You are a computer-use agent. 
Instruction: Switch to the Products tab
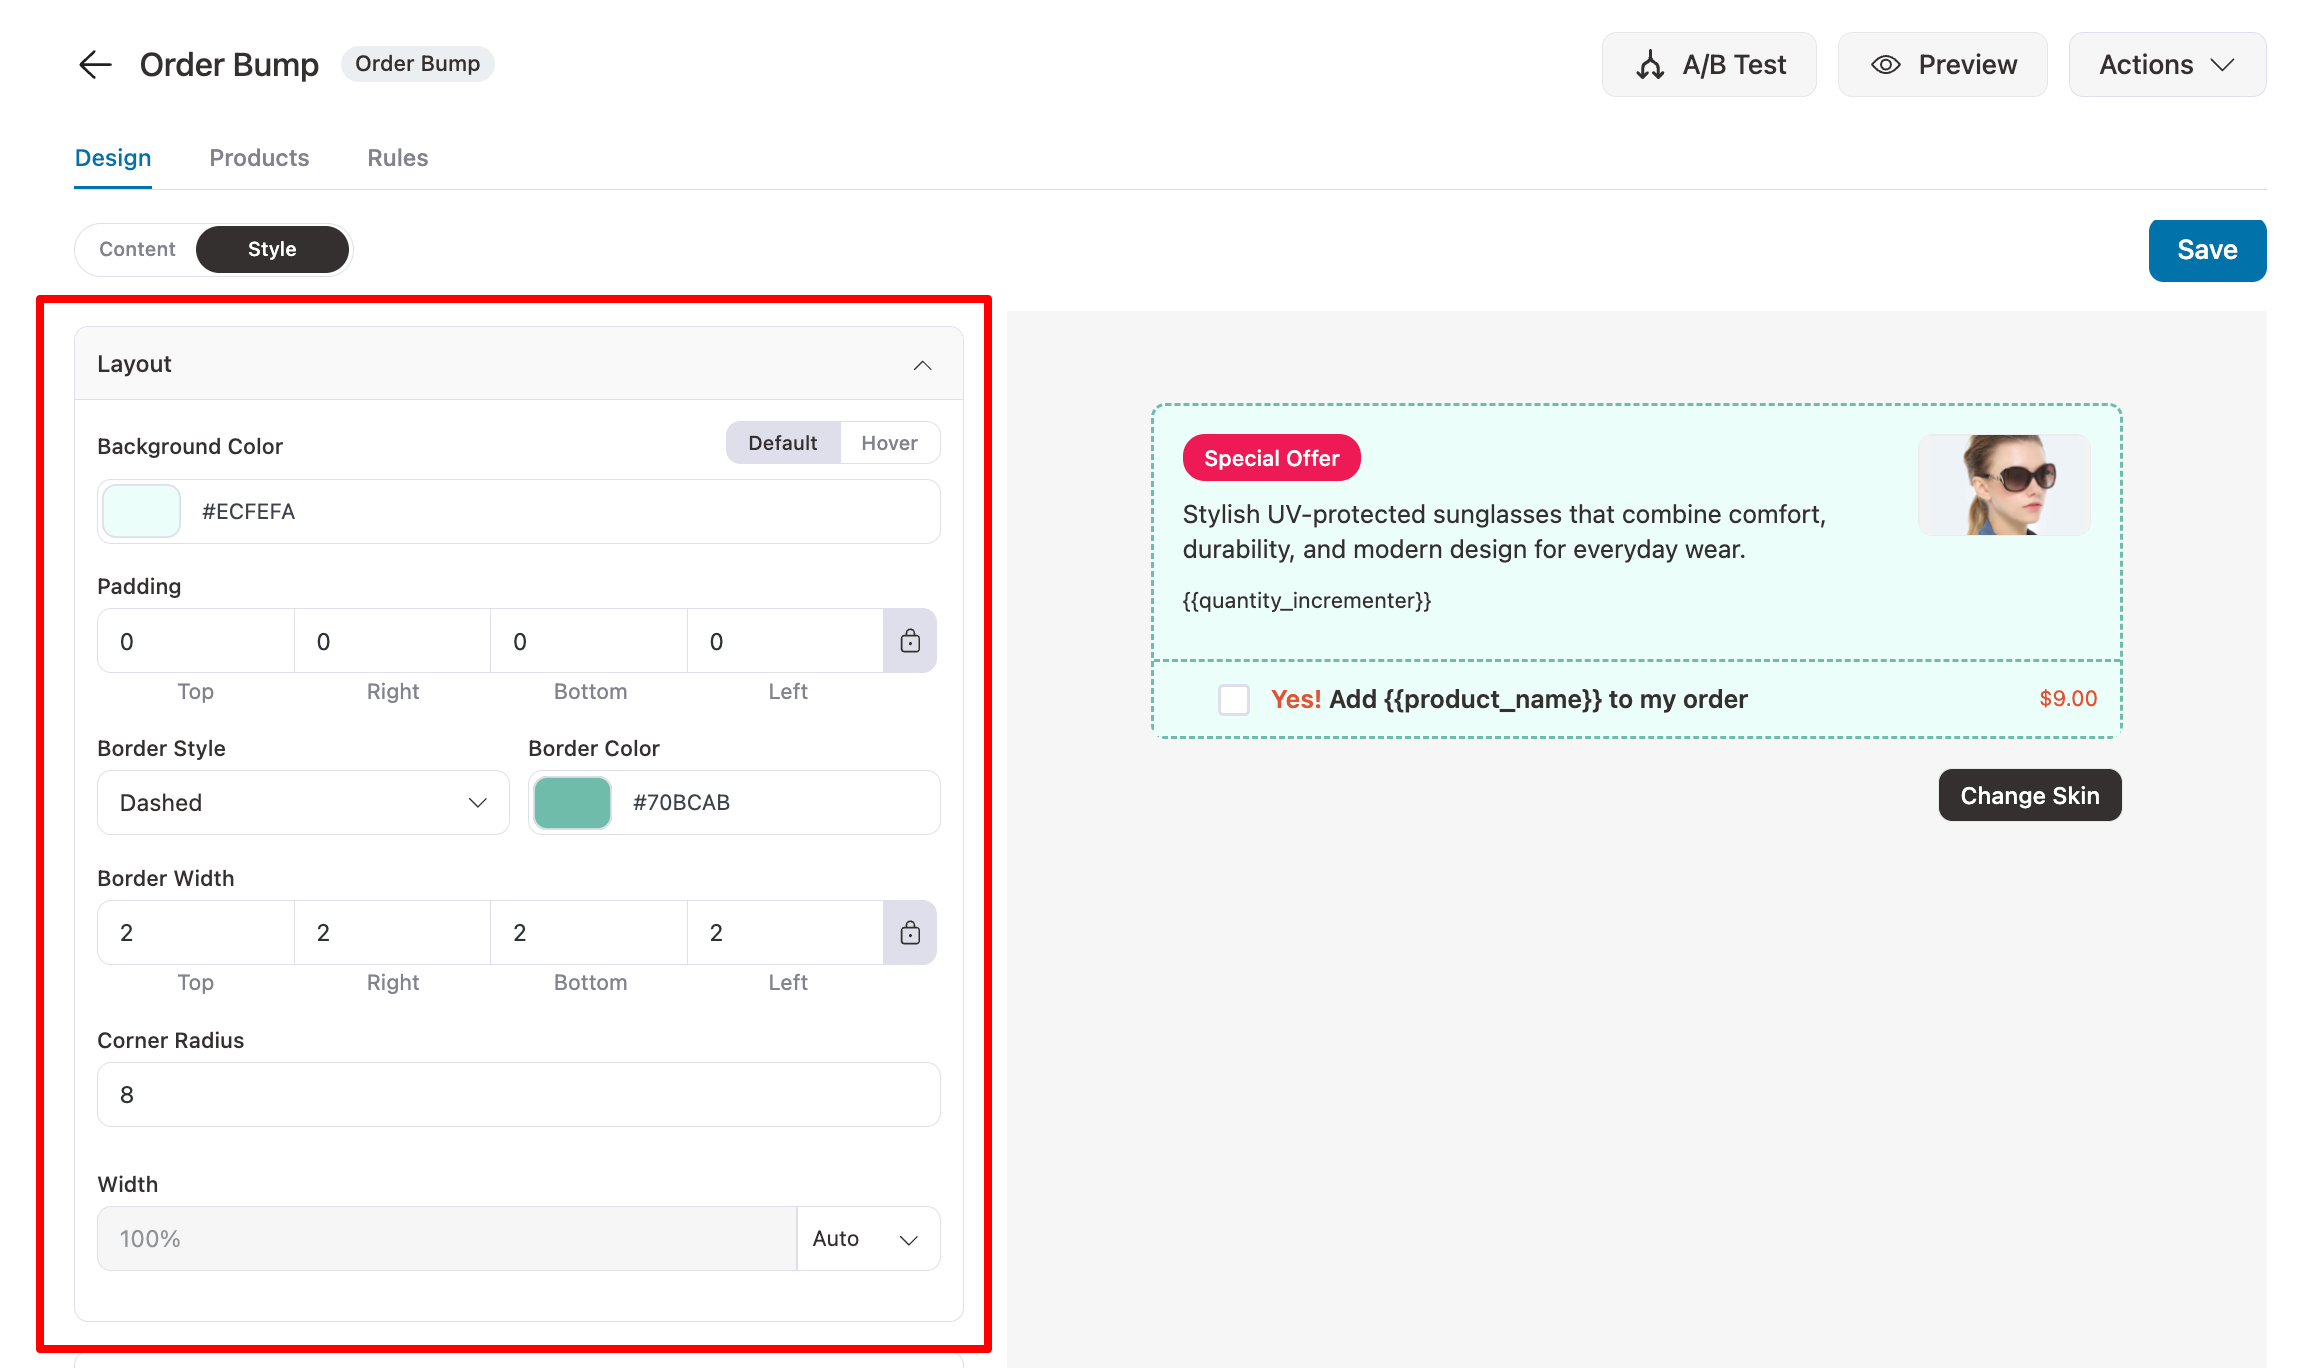point(259,158)
